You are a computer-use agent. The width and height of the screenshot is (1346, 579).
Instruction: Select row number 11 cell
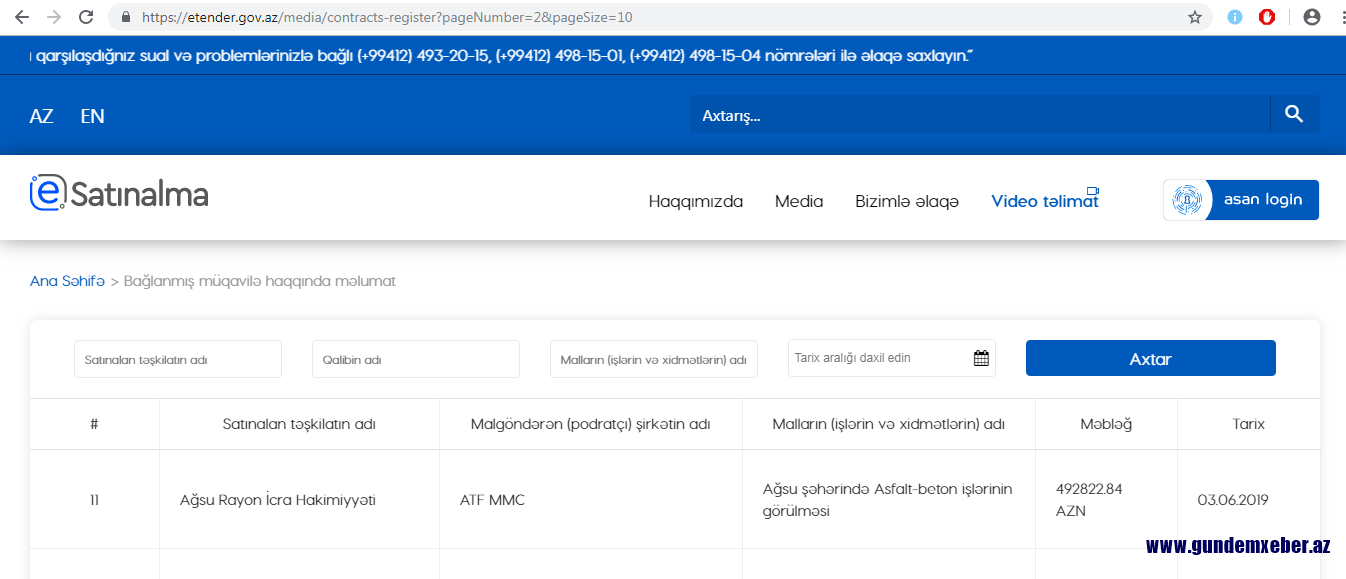94,500
